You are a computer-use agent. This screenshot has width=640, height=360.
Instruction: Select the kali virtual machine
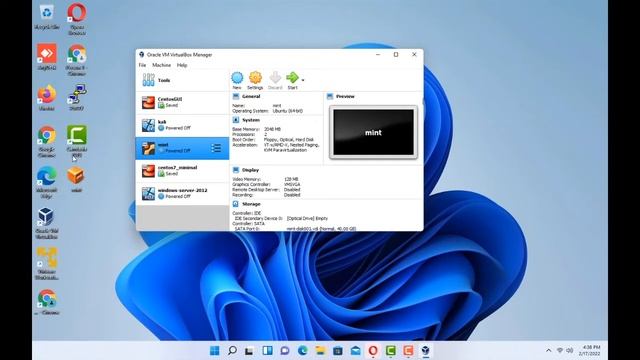[x=182, y=125]
